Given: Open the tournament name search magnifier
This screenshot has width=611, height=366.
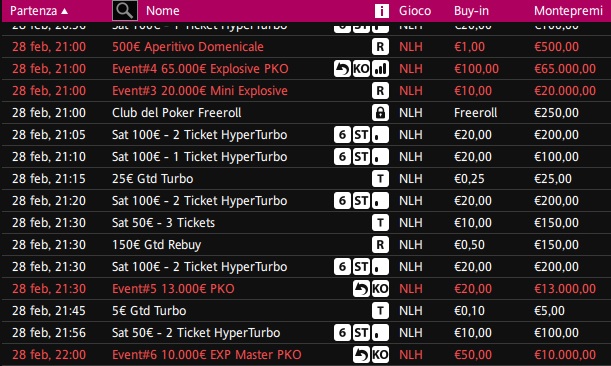Looking at the screenshot, I should click(125, 11).
